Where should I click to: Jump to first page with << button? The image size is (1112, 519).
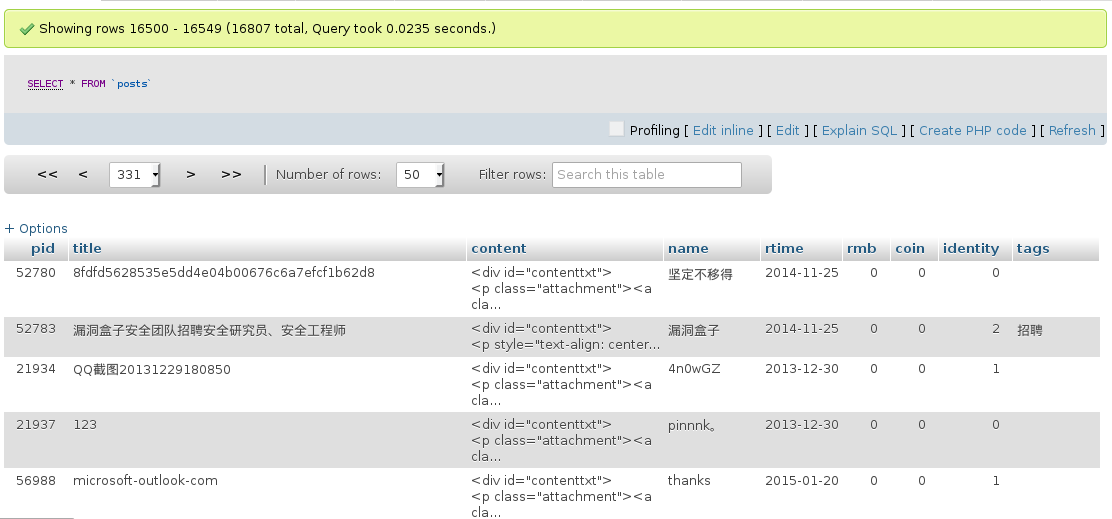pos(48,174)
